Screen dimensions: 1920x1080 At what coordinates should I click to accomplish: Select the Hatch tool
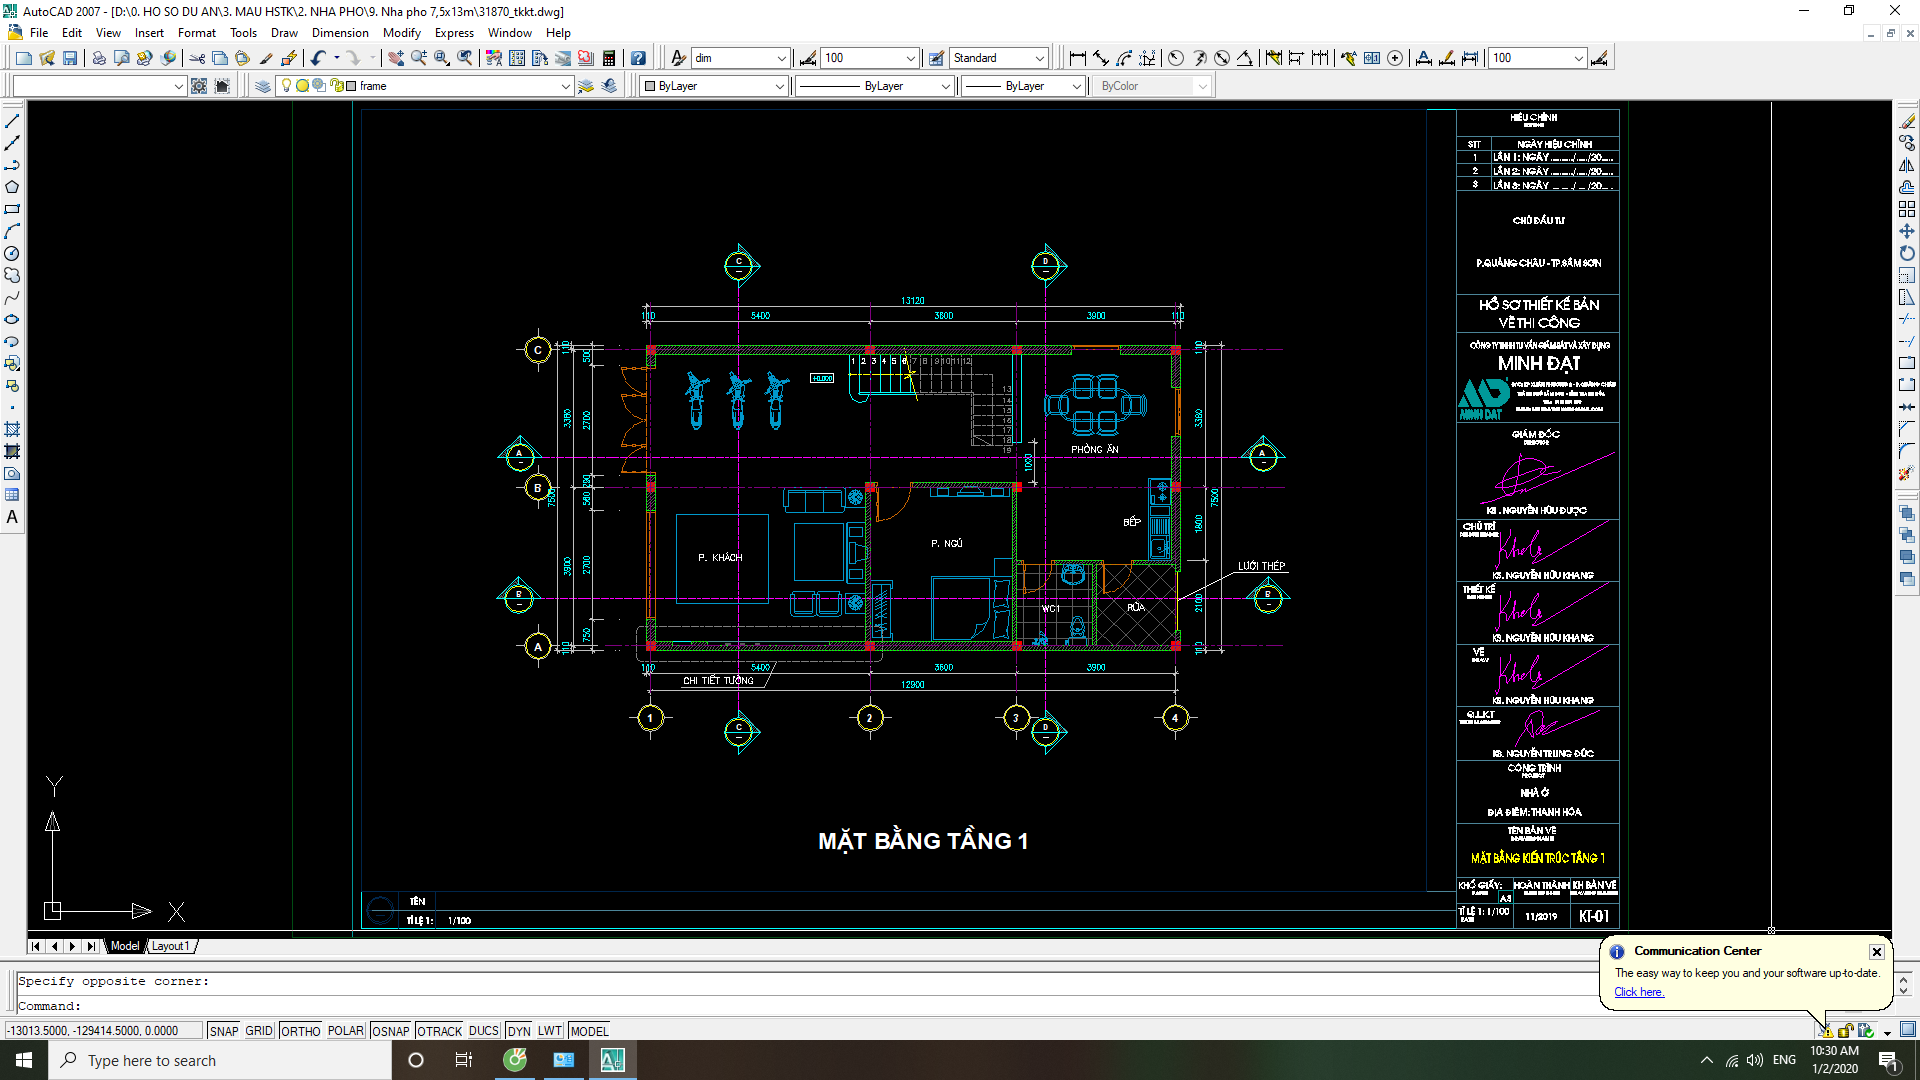pos(12,429)
